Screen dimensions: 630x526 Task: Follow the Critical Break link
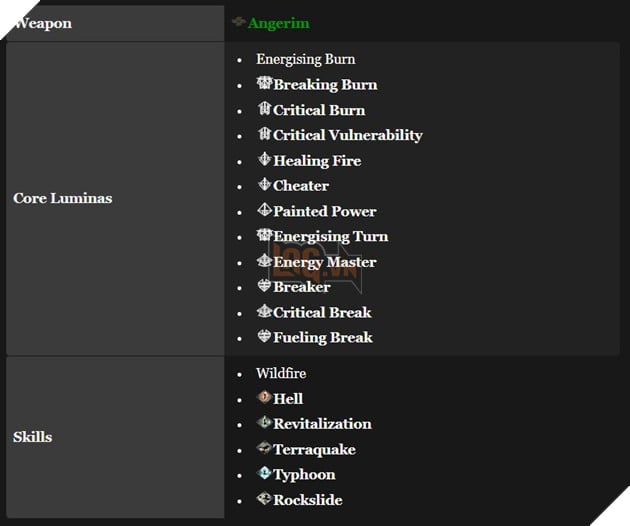(322, 312)
